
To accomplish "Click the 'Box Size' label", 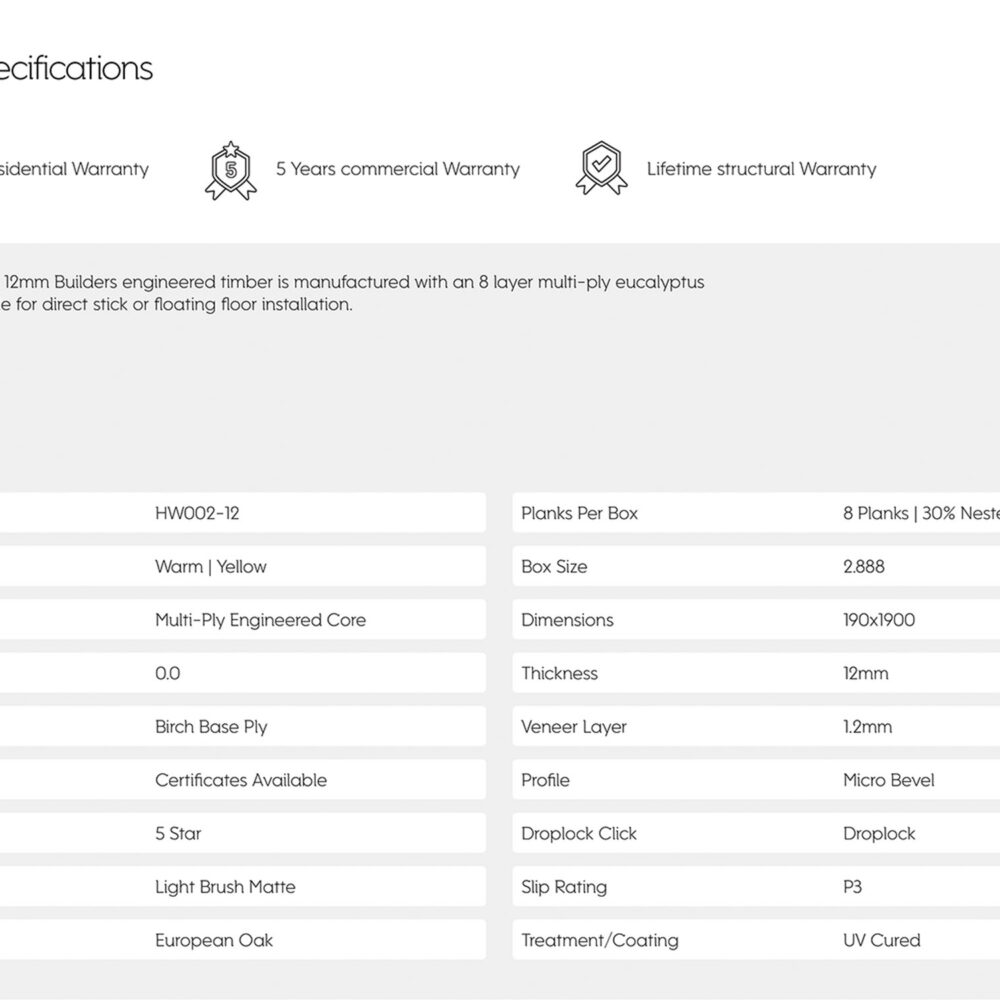I will (554, 566).
